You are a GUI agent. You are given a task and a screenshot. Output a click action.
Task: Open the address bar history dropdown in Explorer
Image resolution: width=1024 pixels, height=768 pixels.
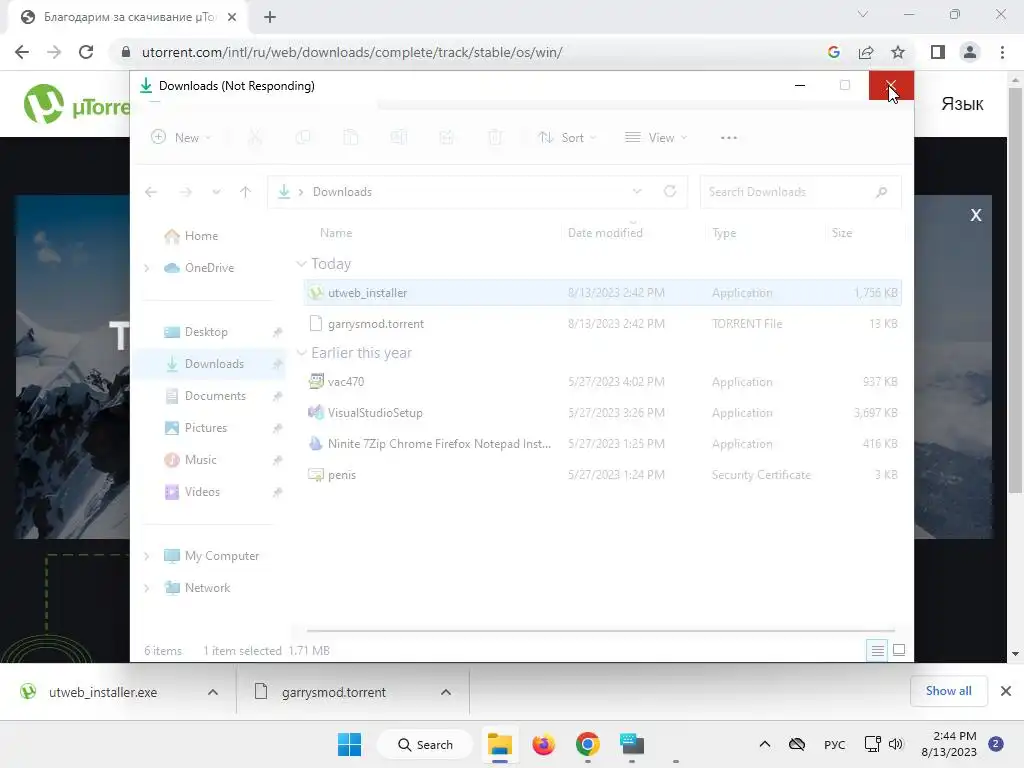pos(637,191)
